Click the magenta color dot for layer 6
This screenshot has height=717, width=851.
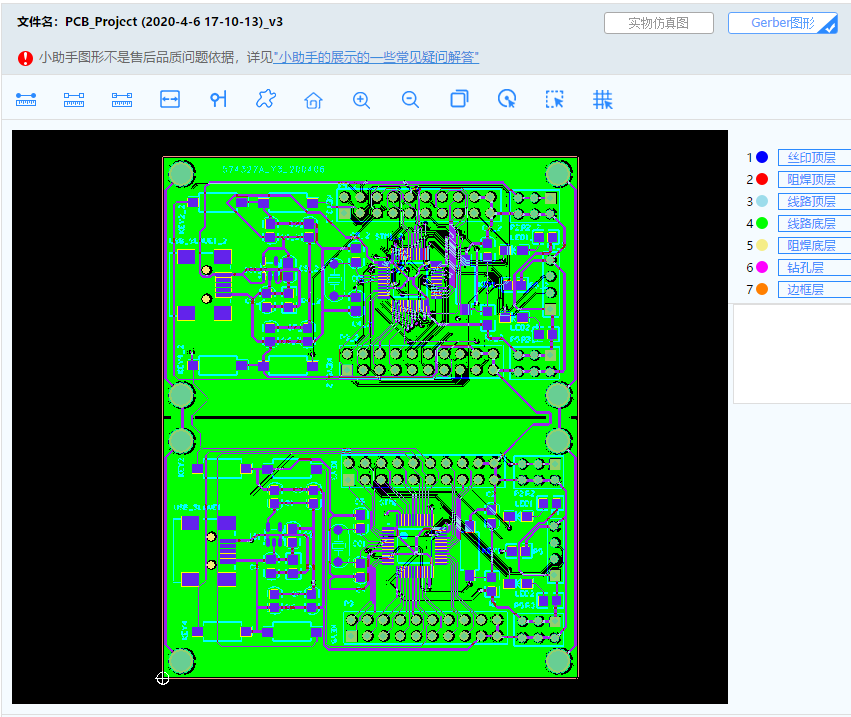click(x=762, y=267)
